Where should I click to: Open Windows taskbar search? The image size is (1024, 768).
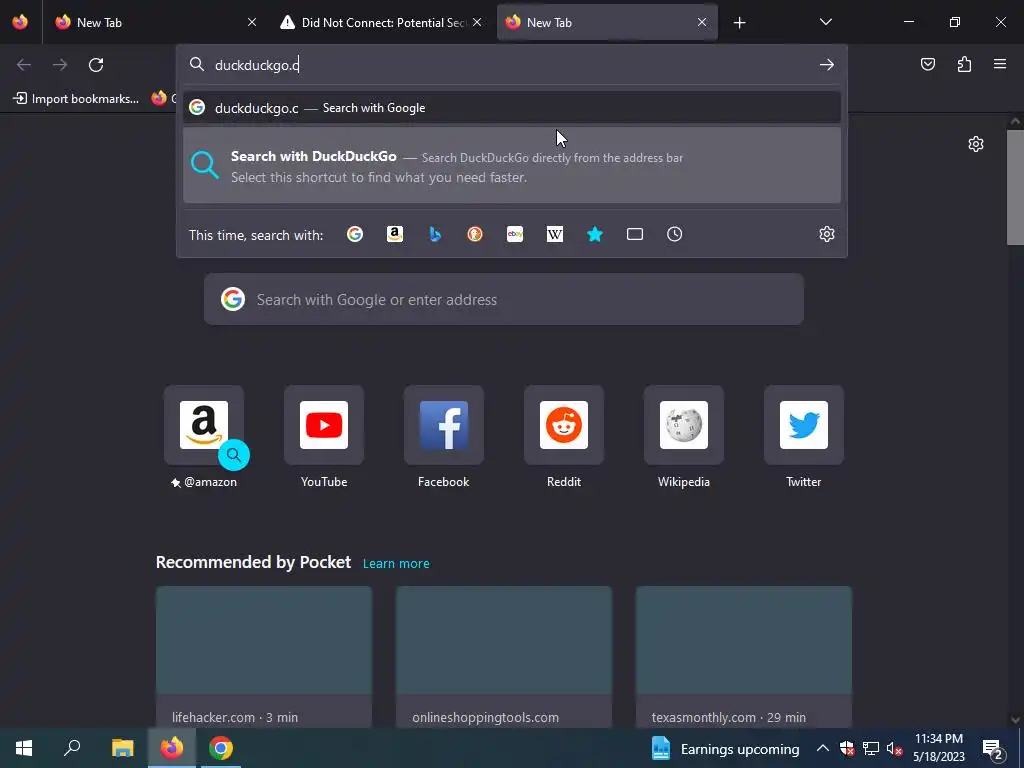[72, 748]
